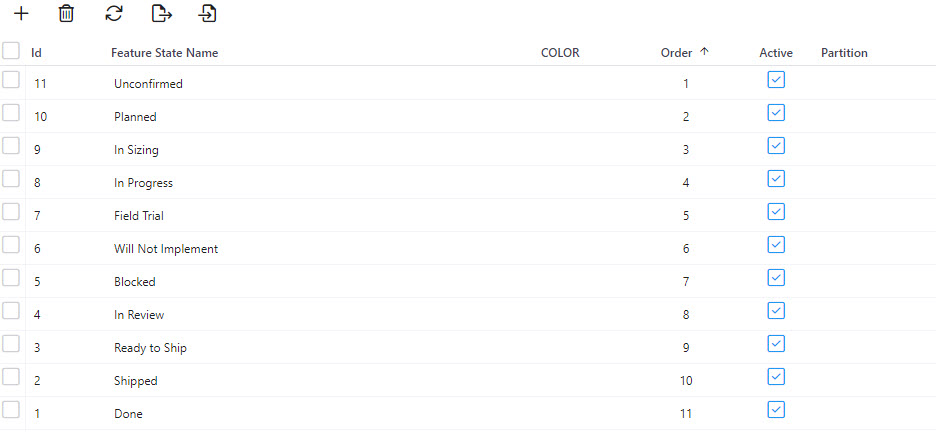Image resolution: width=936 pixels, height=434 pixels.
Task: Disable Active checkbox for Field Trial
Action: pyautogui.click(x=776, y=212)
